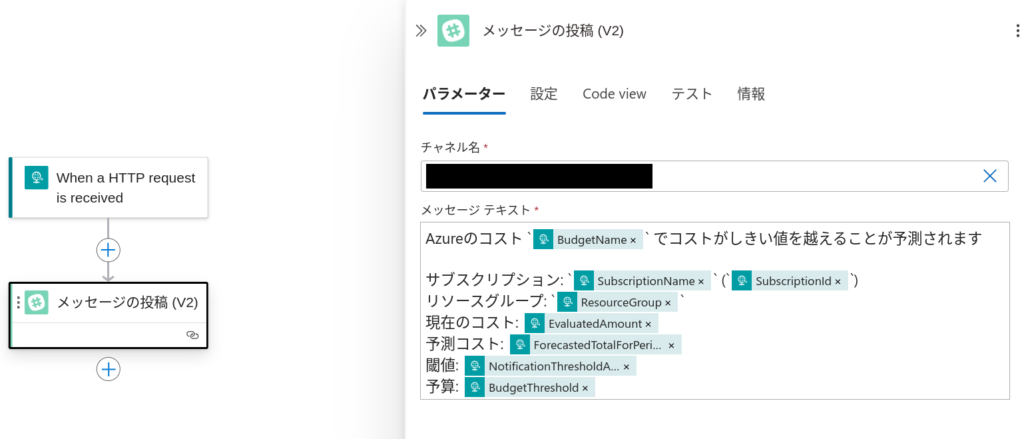Click the connection link icon on the card
This screenshot has width=1024, height=439.
click(x=192, y=335)
